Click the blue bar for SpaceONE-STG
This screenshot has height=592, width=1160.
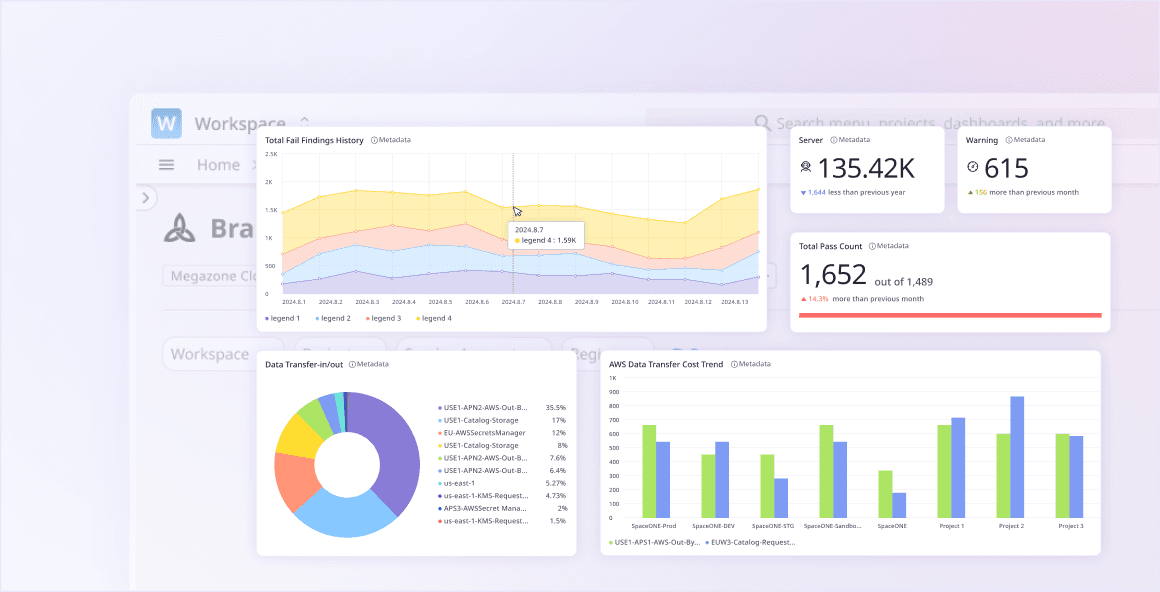pos(781,498)
